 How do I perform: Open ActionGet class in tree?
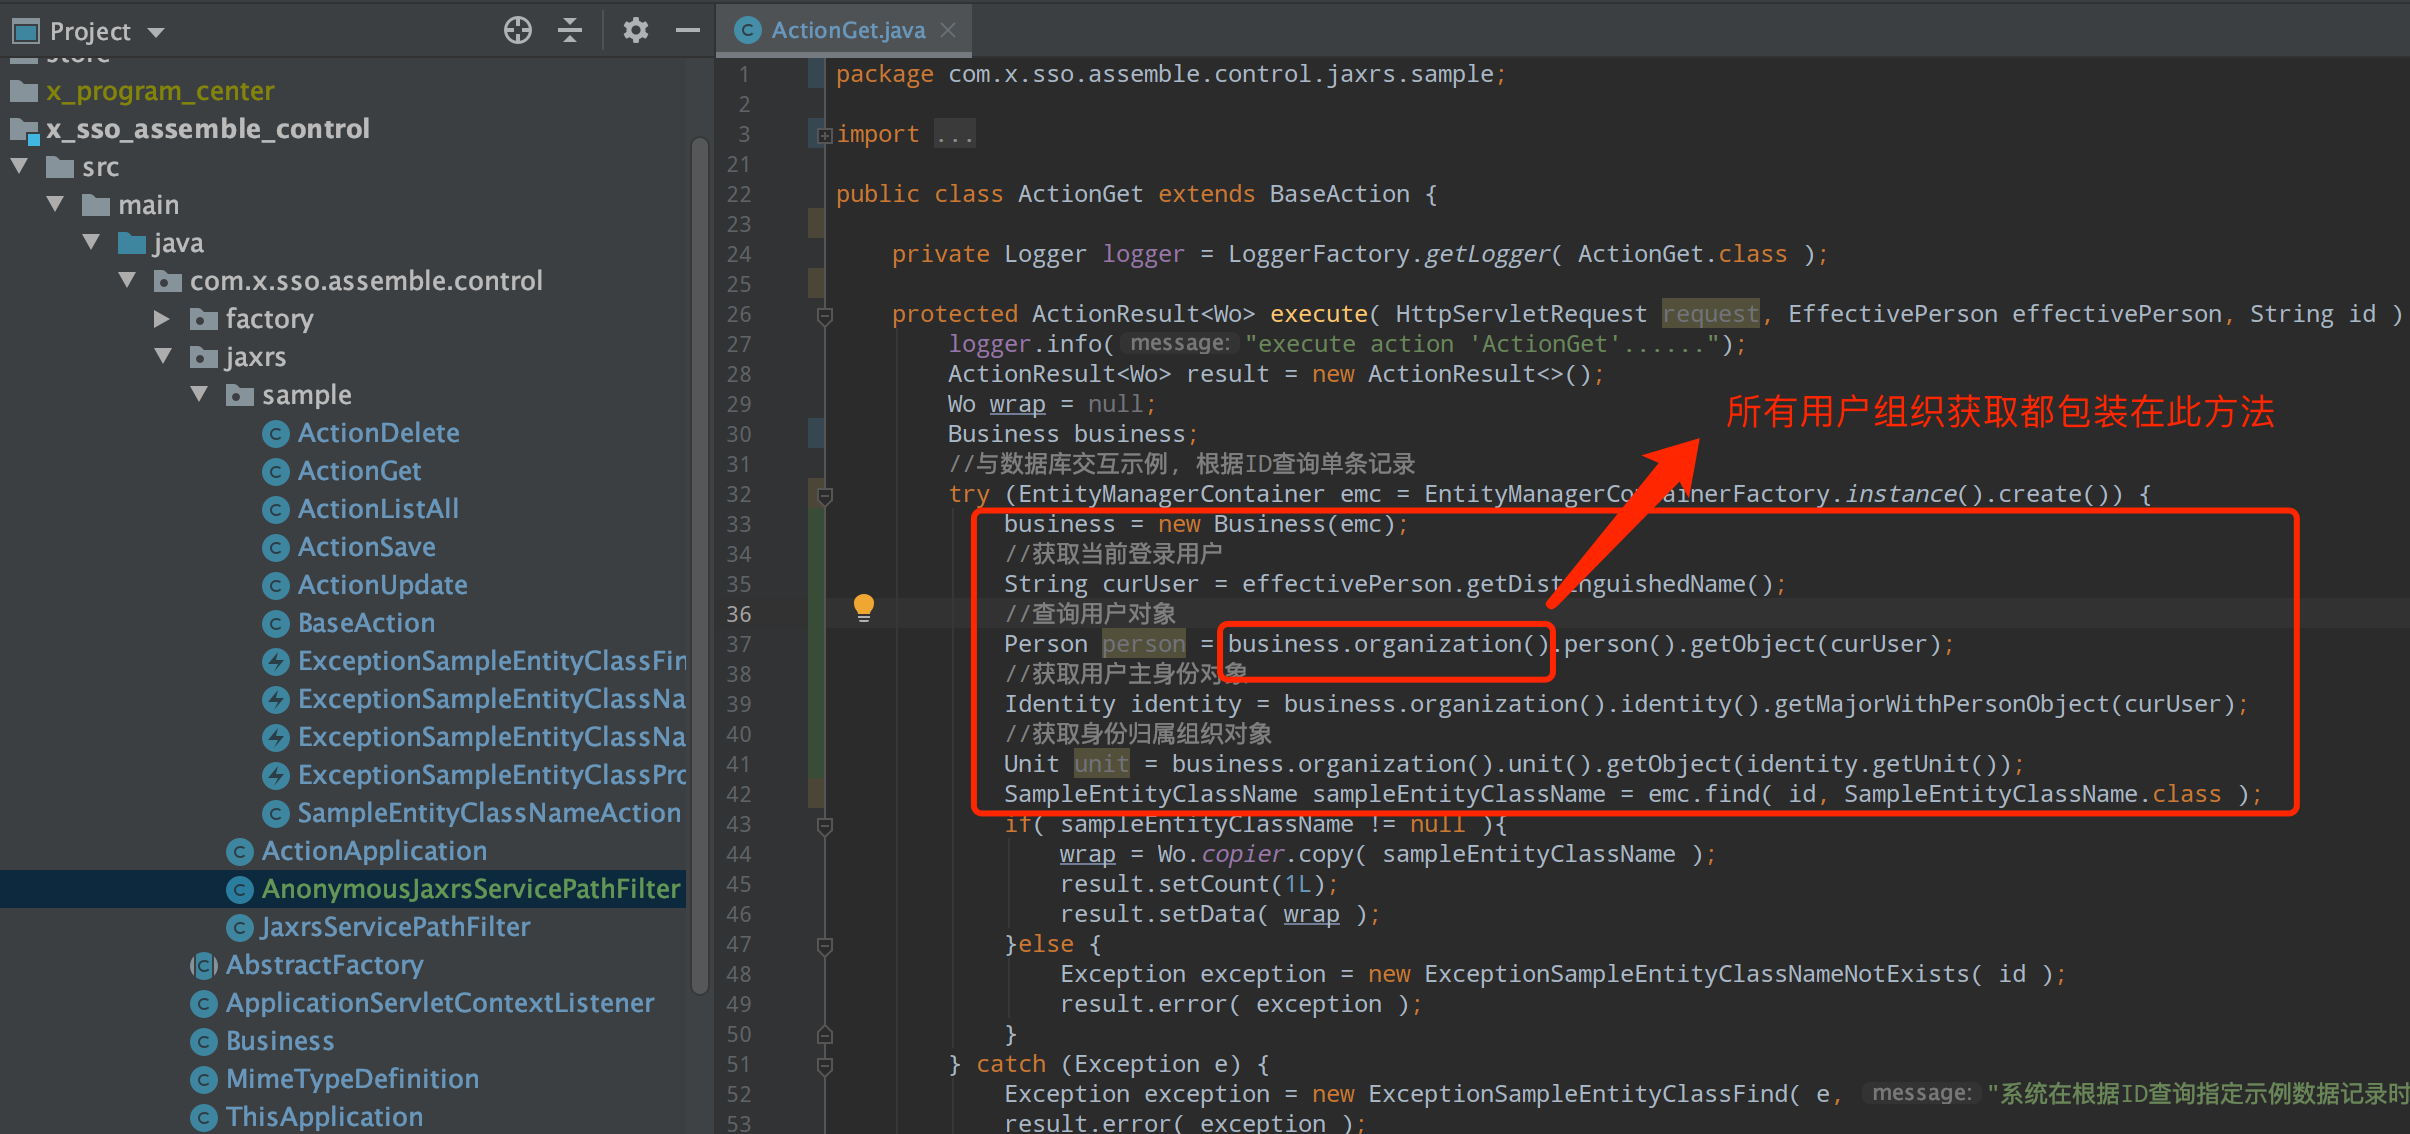359,471
